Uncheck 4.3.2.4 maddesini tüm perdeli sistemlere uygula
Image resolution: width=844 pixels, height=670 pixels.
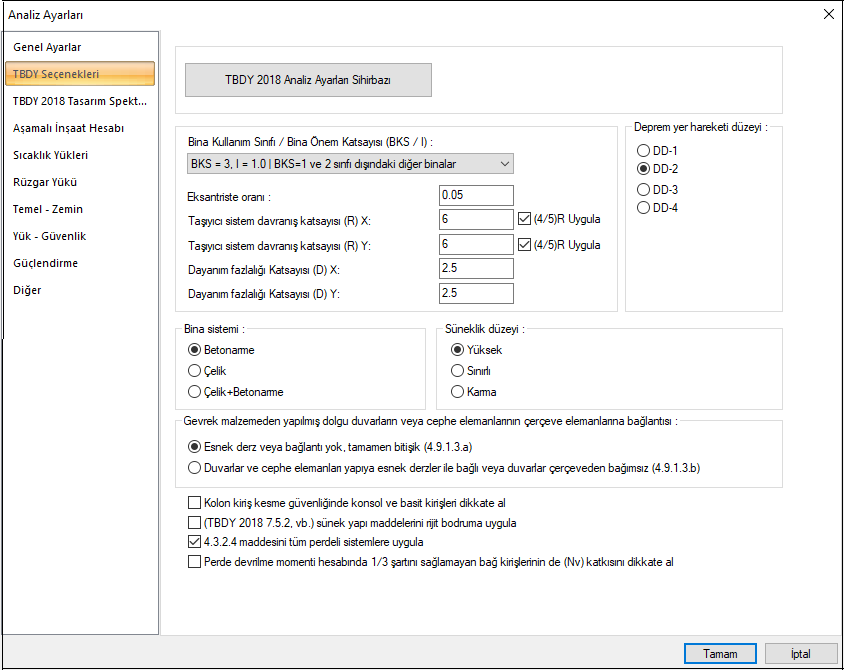(x=194, y=542)
